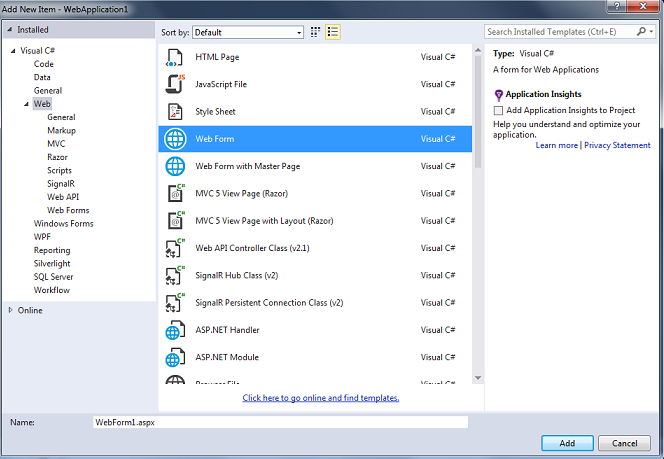Viewport: 664px width, 459px height.
Task: Click the scroll up arrow of template list
Action: 478,50
